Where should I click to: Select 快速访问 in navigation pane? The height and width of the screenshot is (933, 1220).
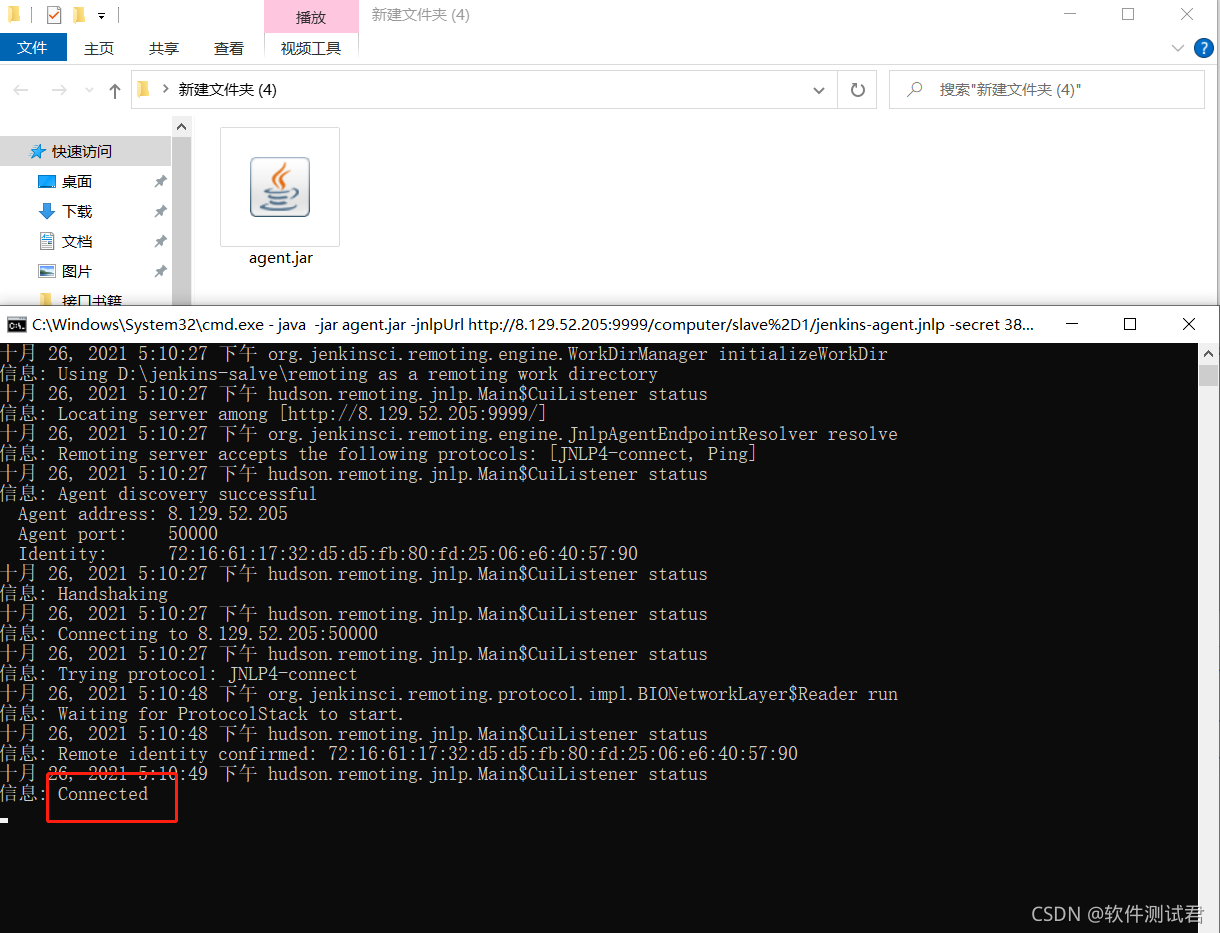[82, 151]
